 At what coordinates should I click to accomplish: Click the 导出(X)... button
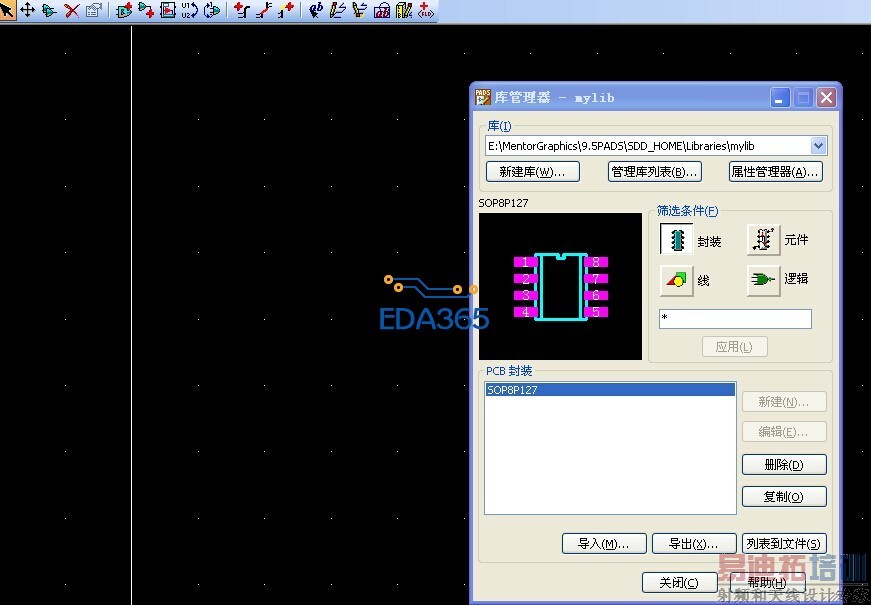[694, 544]
